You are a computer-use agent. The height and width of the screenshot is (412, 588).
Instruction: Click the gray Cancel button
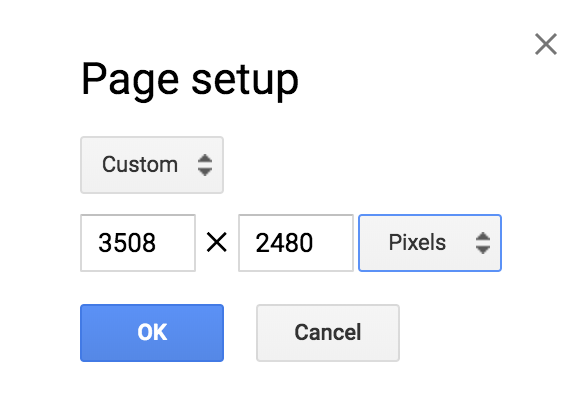click(328, 333)
